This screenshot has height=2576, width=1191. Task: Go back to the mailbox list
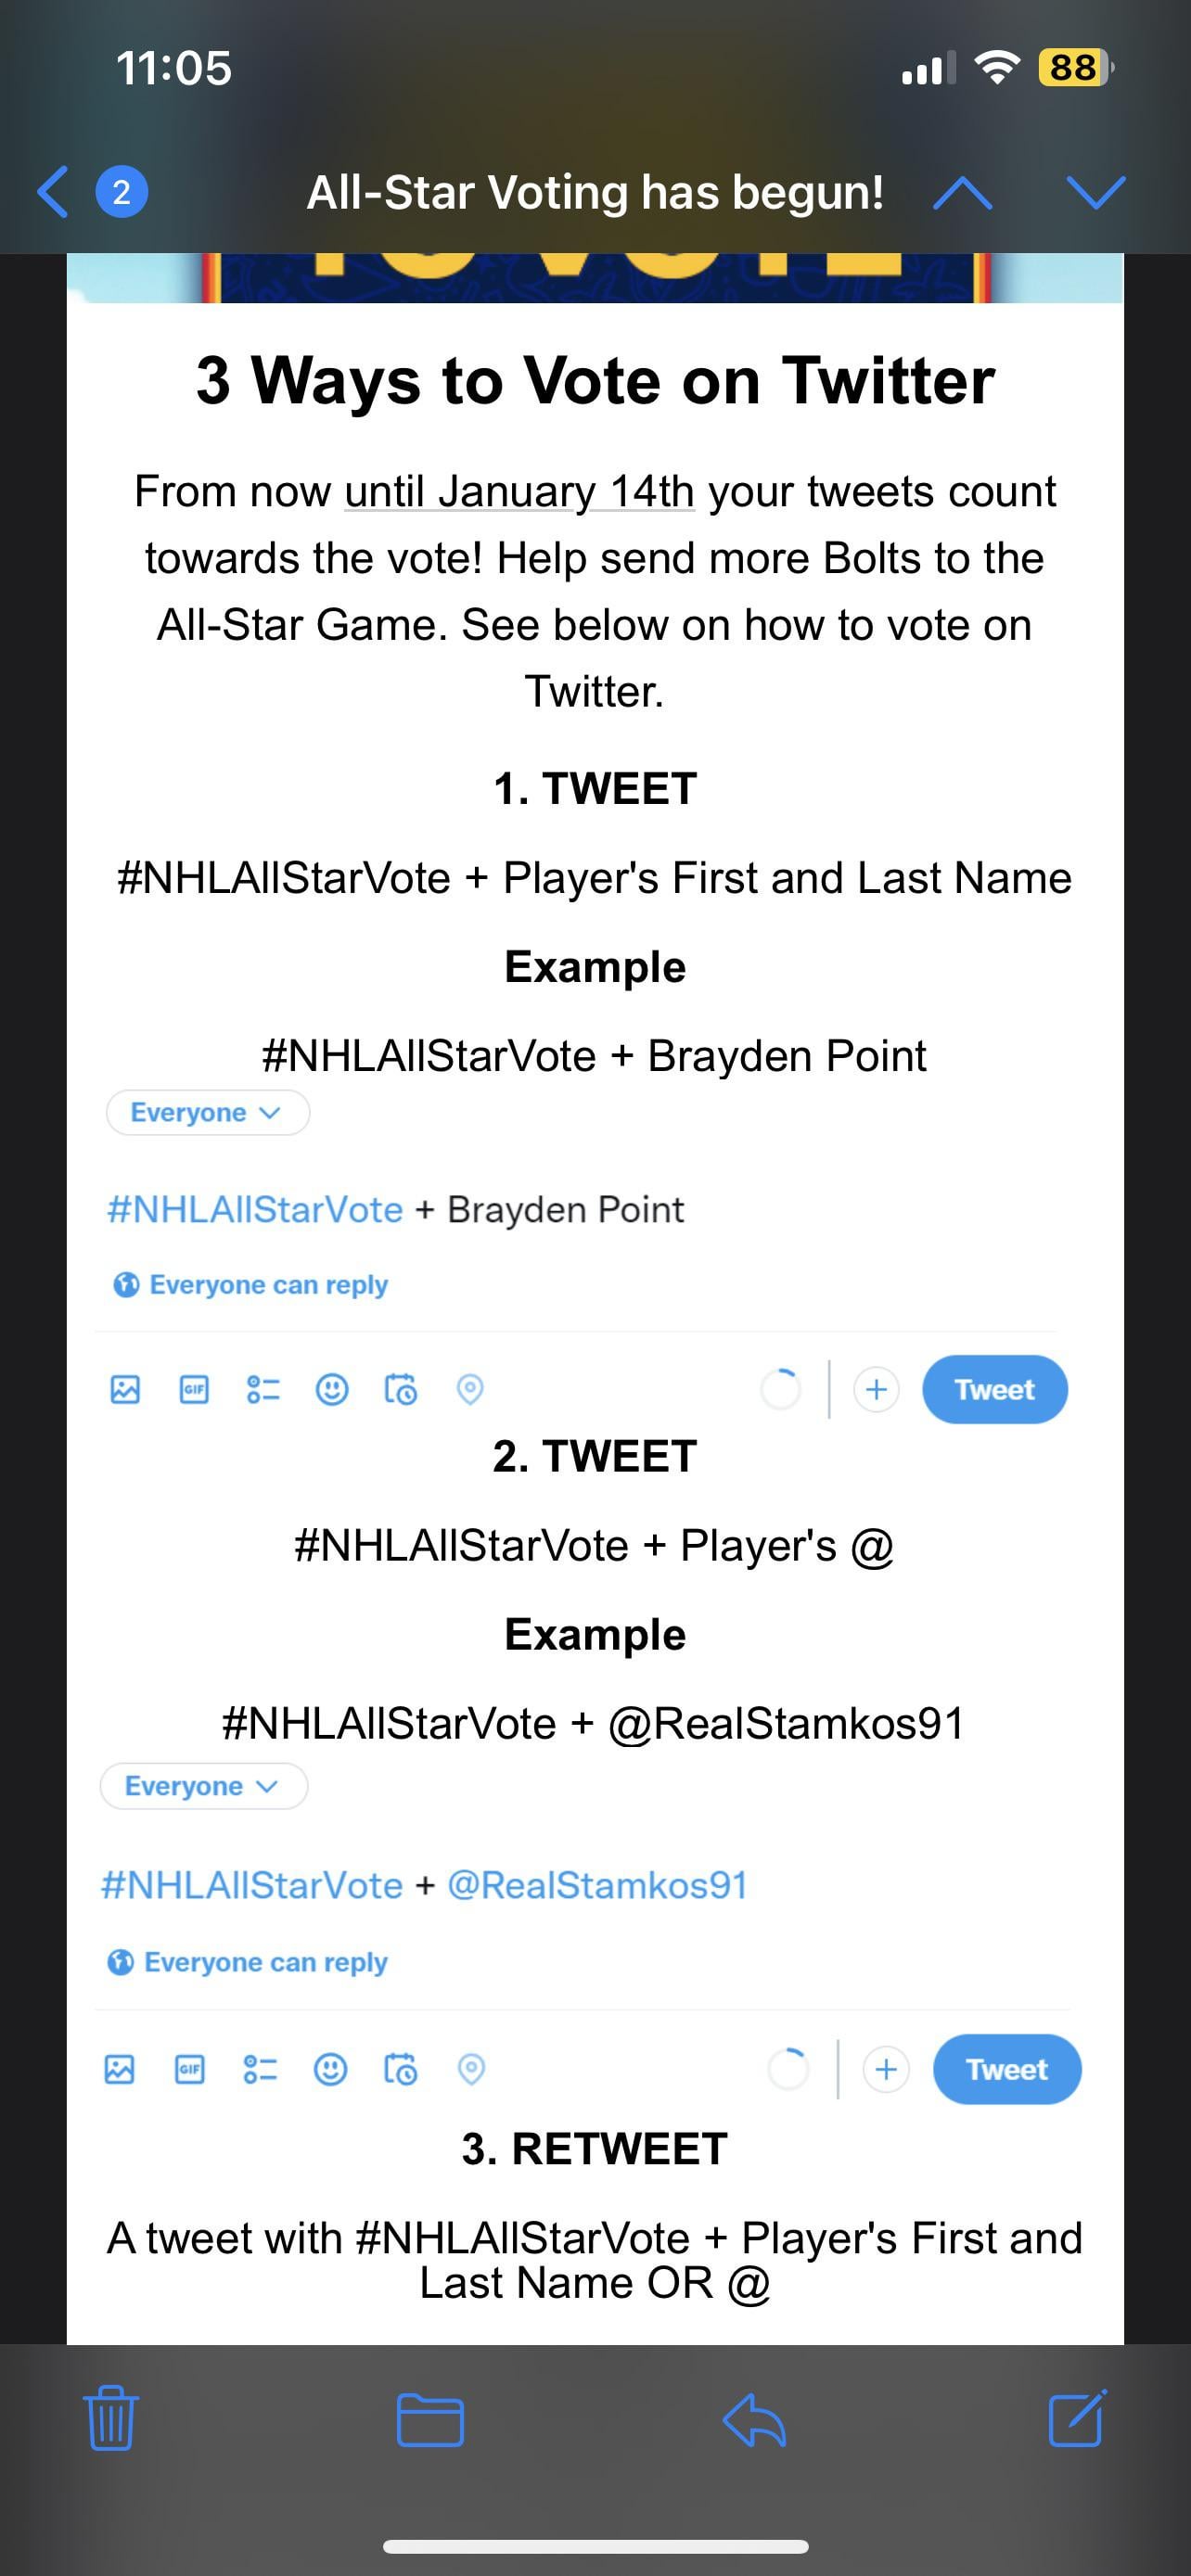tap(55, 192)
